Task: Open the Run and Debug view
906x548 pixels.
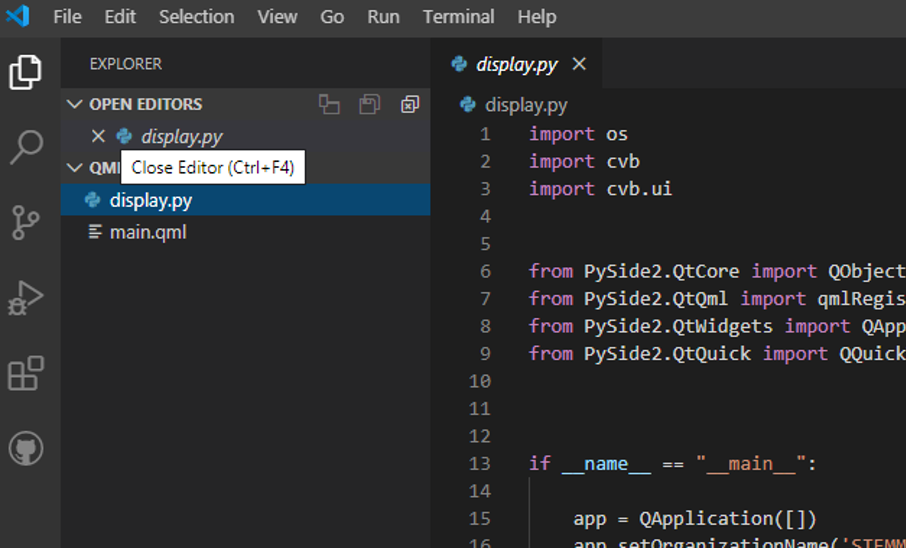Action: (26, 298)
